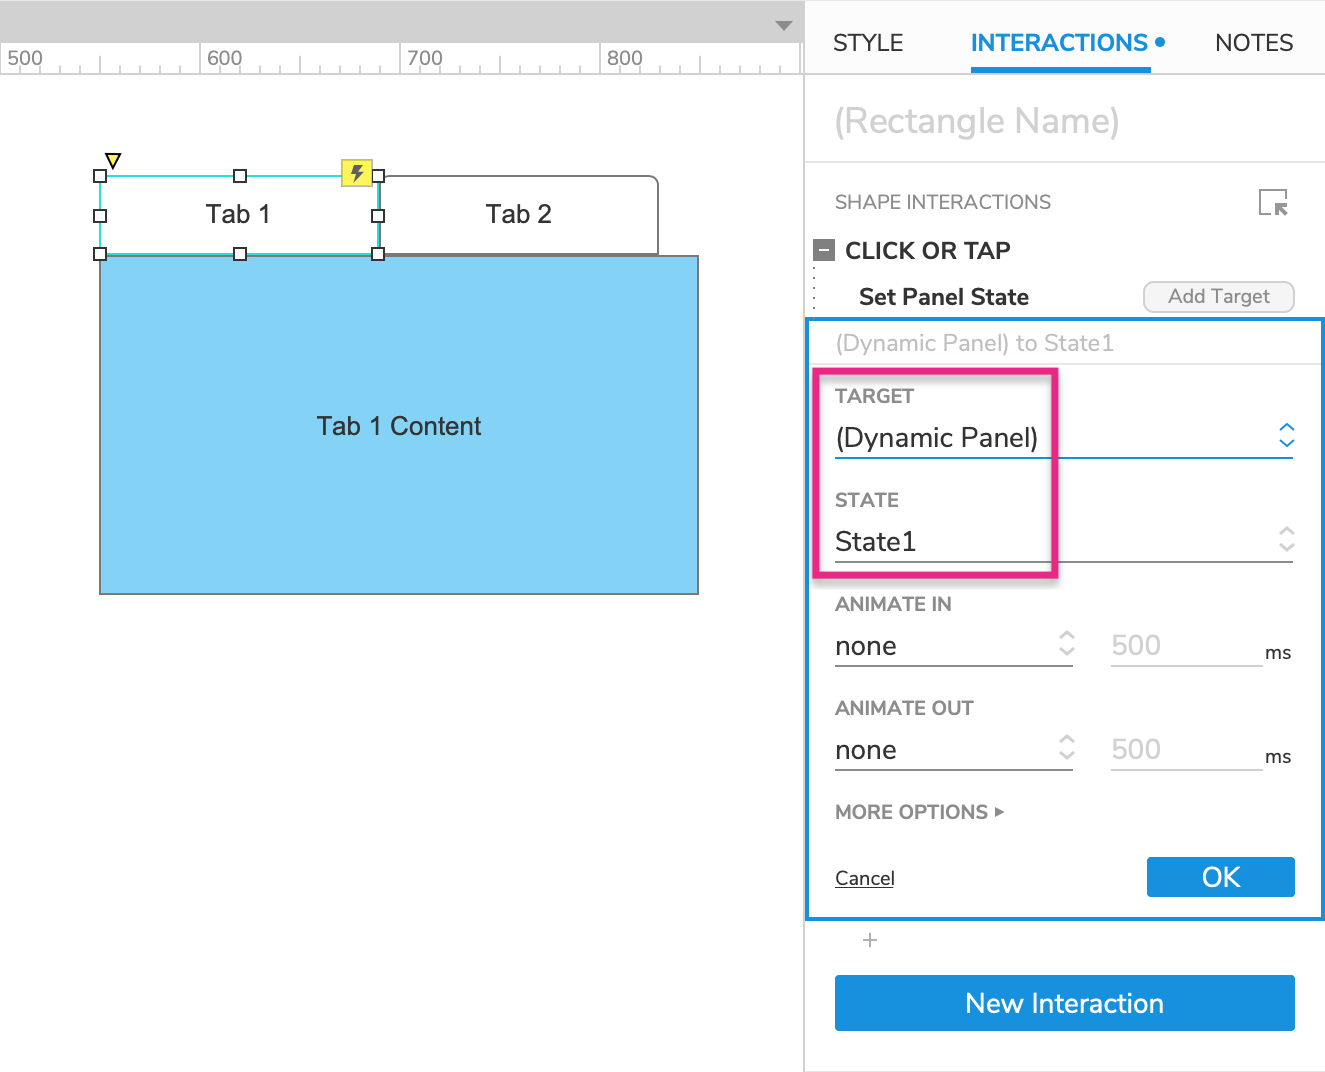The width and height of the screenshot is (1325, 1072).
Task: Click the select-target icon beside Shape Interactions
Action: point(1273,203)
